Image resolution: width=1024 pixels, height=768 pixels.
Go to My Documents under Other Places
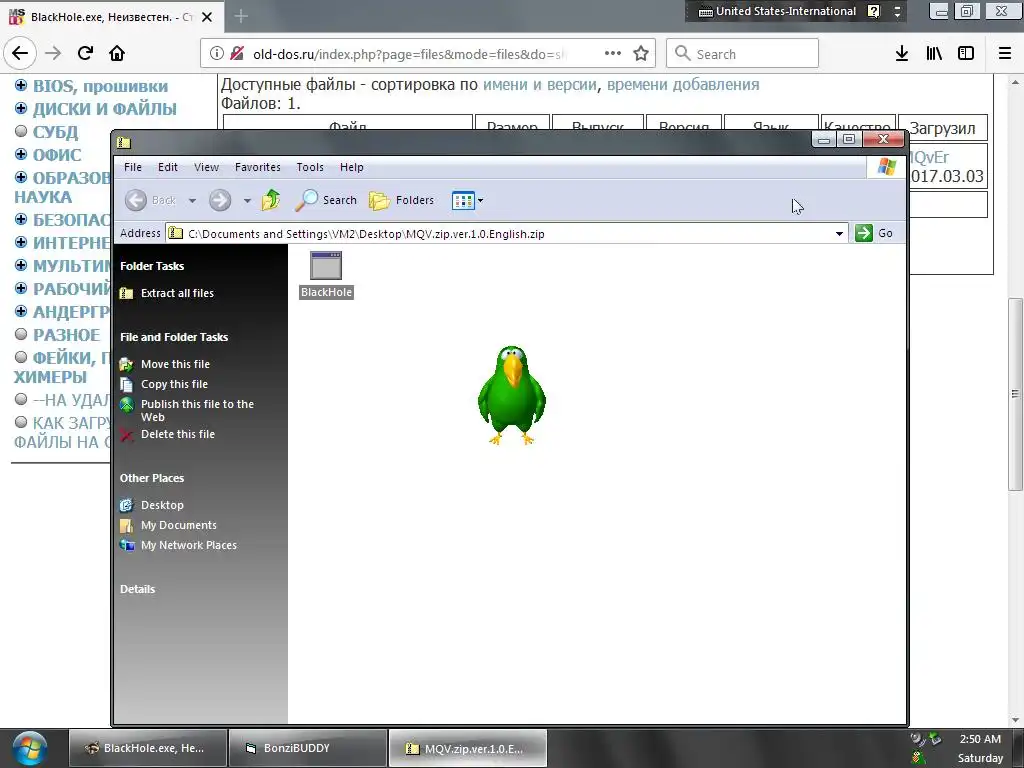(168, 525)
